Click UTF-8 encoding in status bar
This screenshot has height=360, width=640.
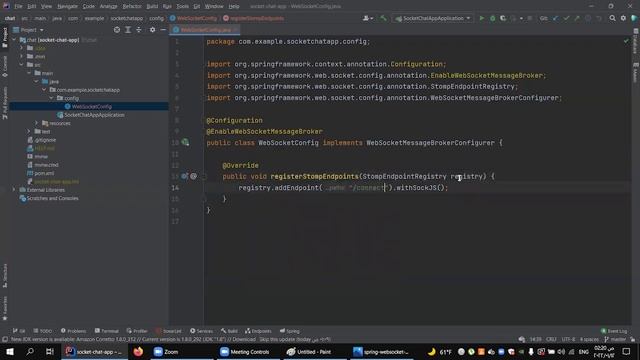[x=568, y=339]
